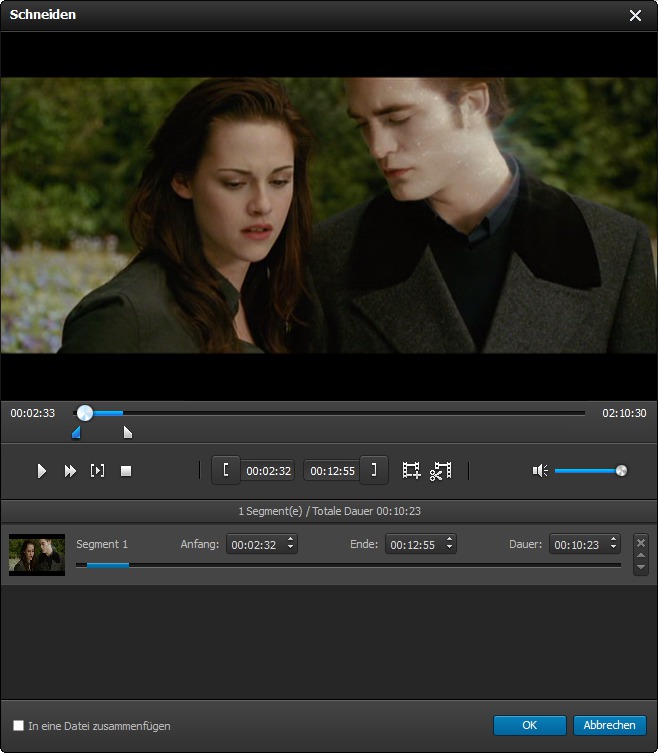The width and height of the screenshot is (658, 753).
Task: Adjust the volume slider handle
Action: pyautogui.click(x=621, y=471)
